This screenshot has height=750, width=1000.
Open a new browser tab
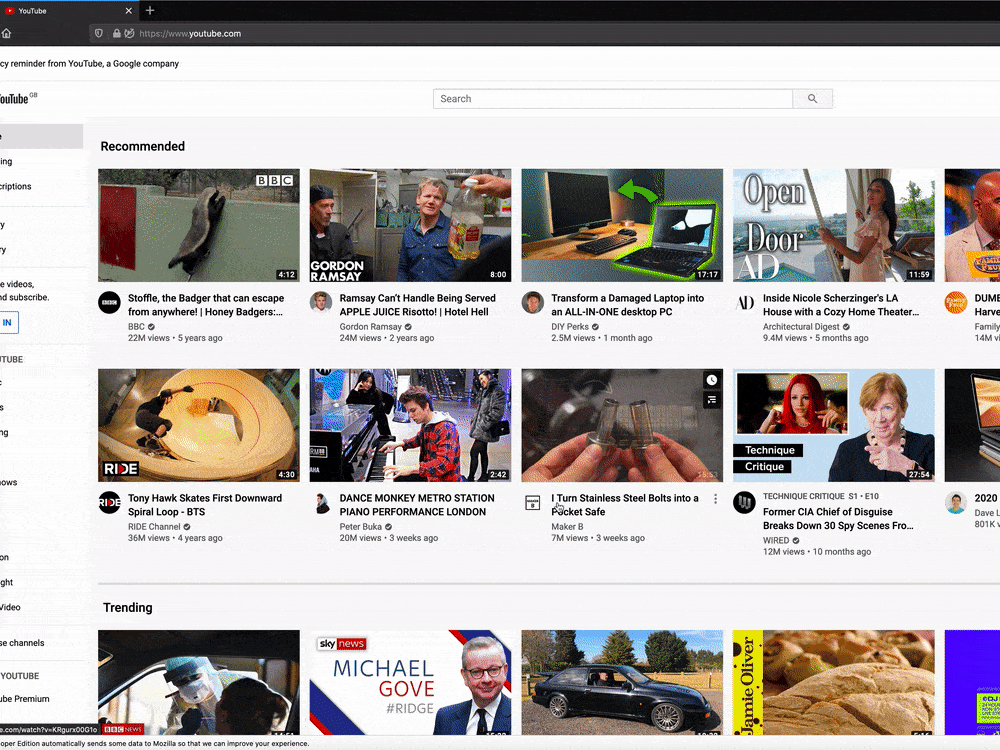[x=150, y=10]
